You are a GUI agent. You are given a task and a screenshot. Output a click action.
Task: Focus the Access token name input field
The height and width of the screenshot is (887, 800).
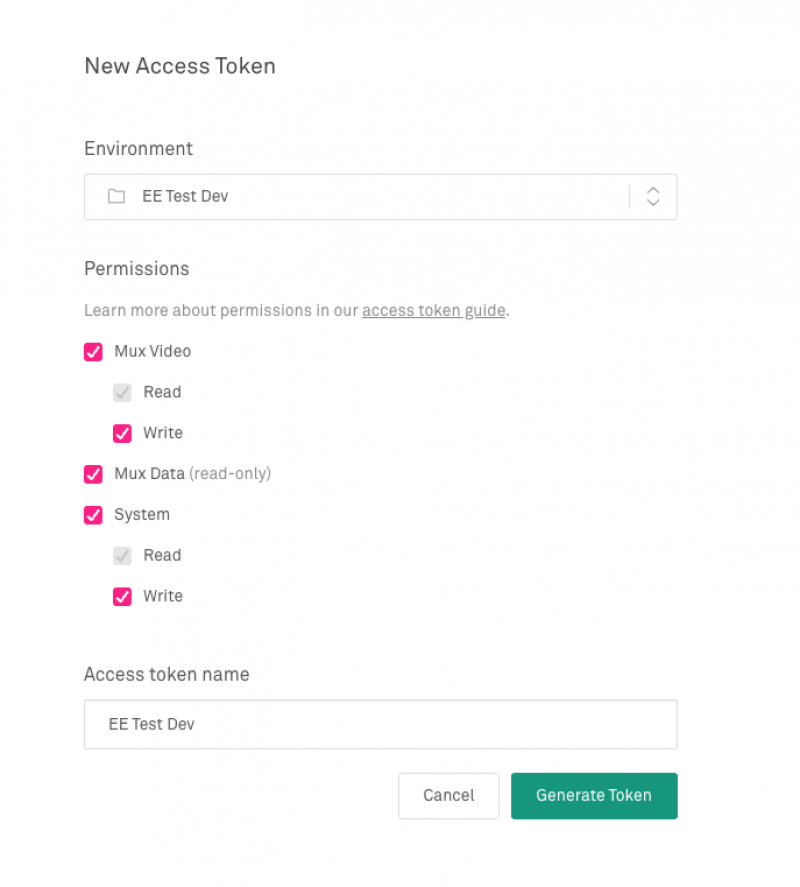(380, 724)
